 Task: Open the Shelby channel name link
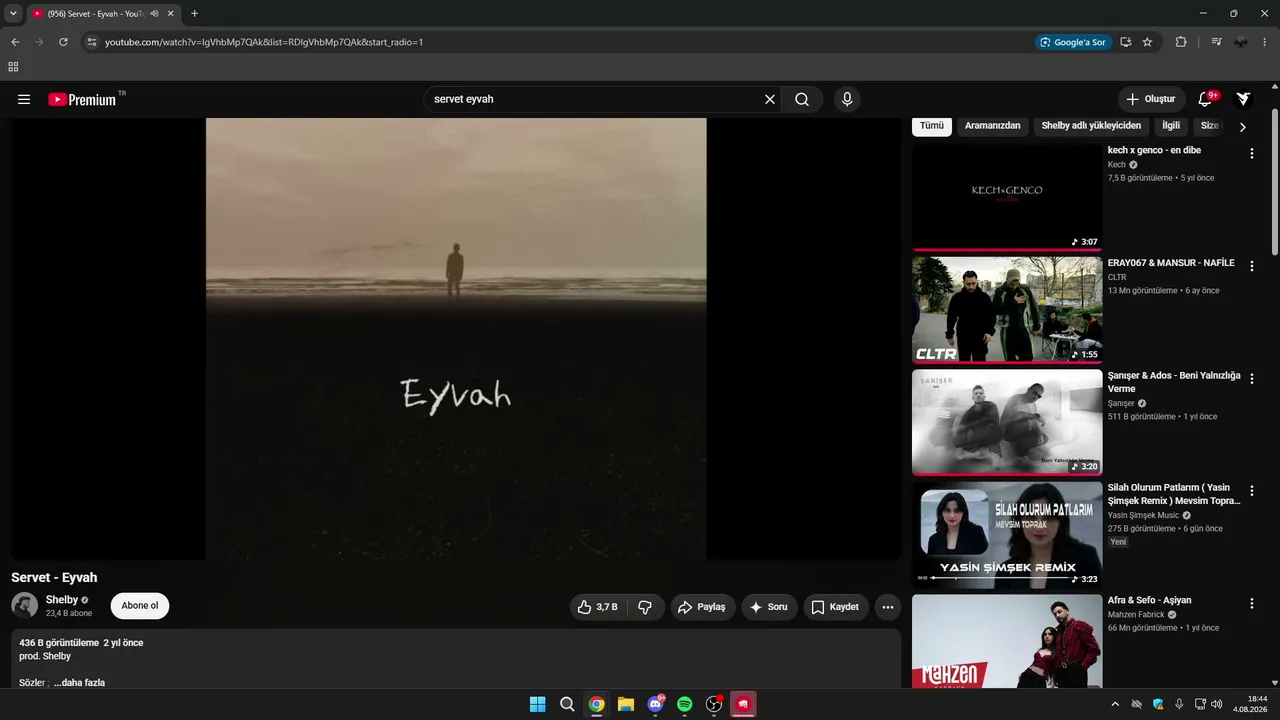point(62,600)
